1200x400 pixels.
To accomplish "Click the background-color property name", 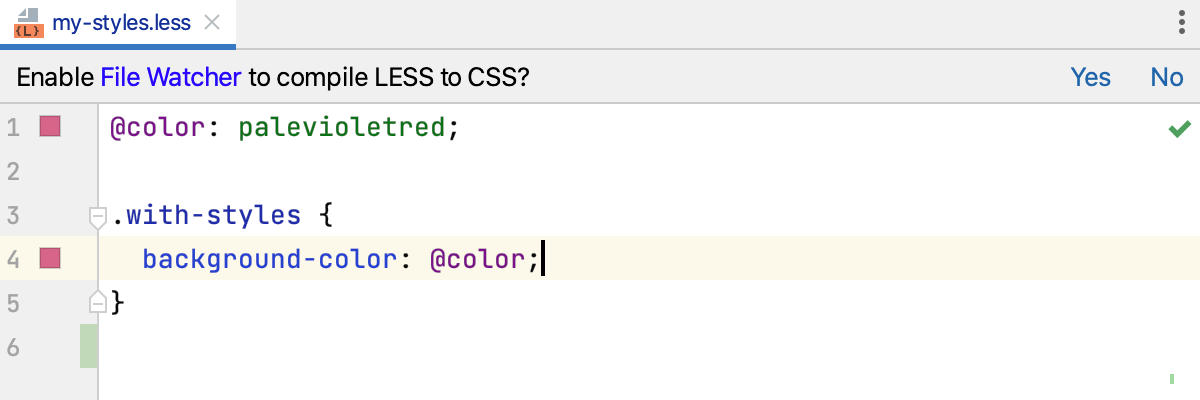I will [268, 260].
